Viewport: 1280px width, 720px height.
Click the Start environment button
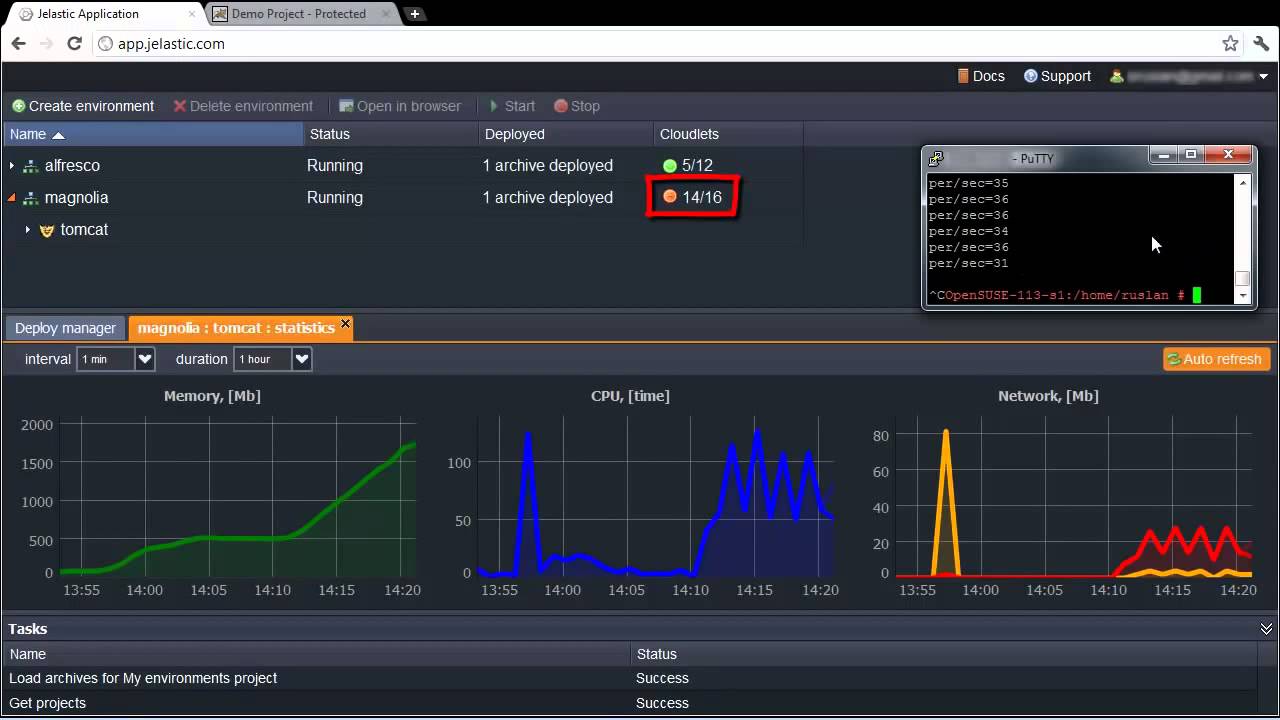pos(512,106)
